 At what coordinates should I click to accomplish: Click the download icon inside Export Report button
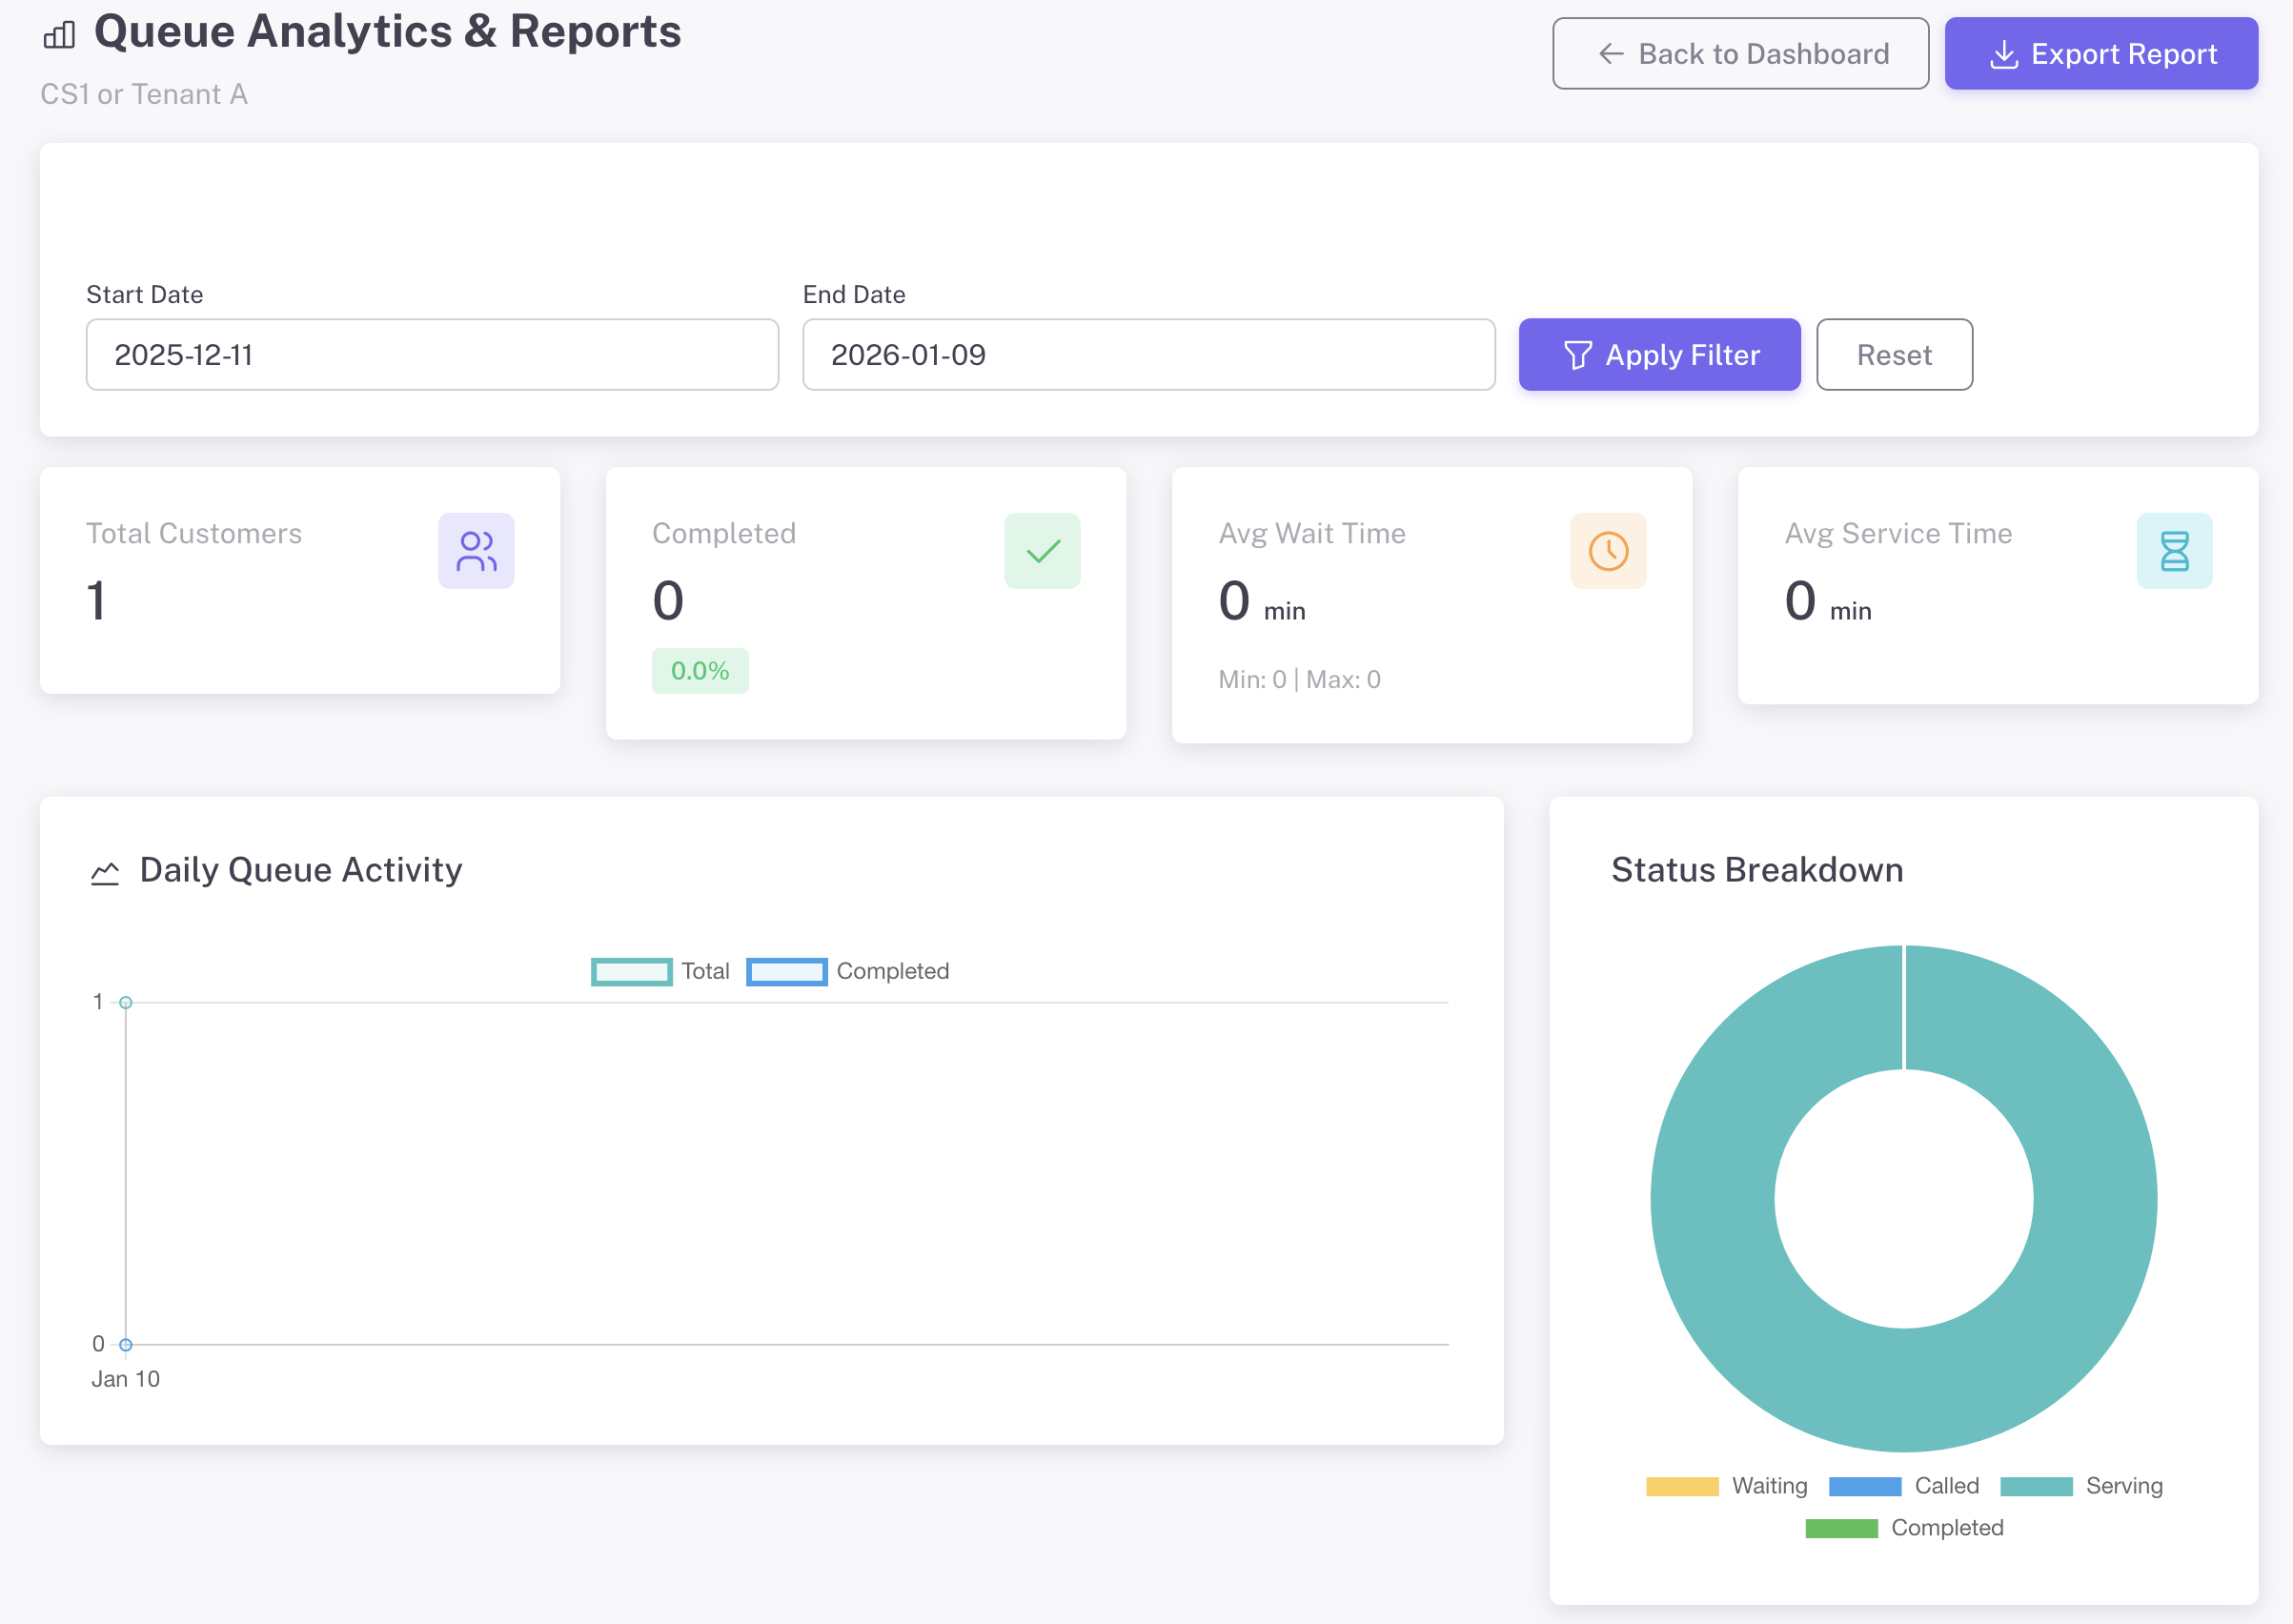click(x=2003, y=54)
